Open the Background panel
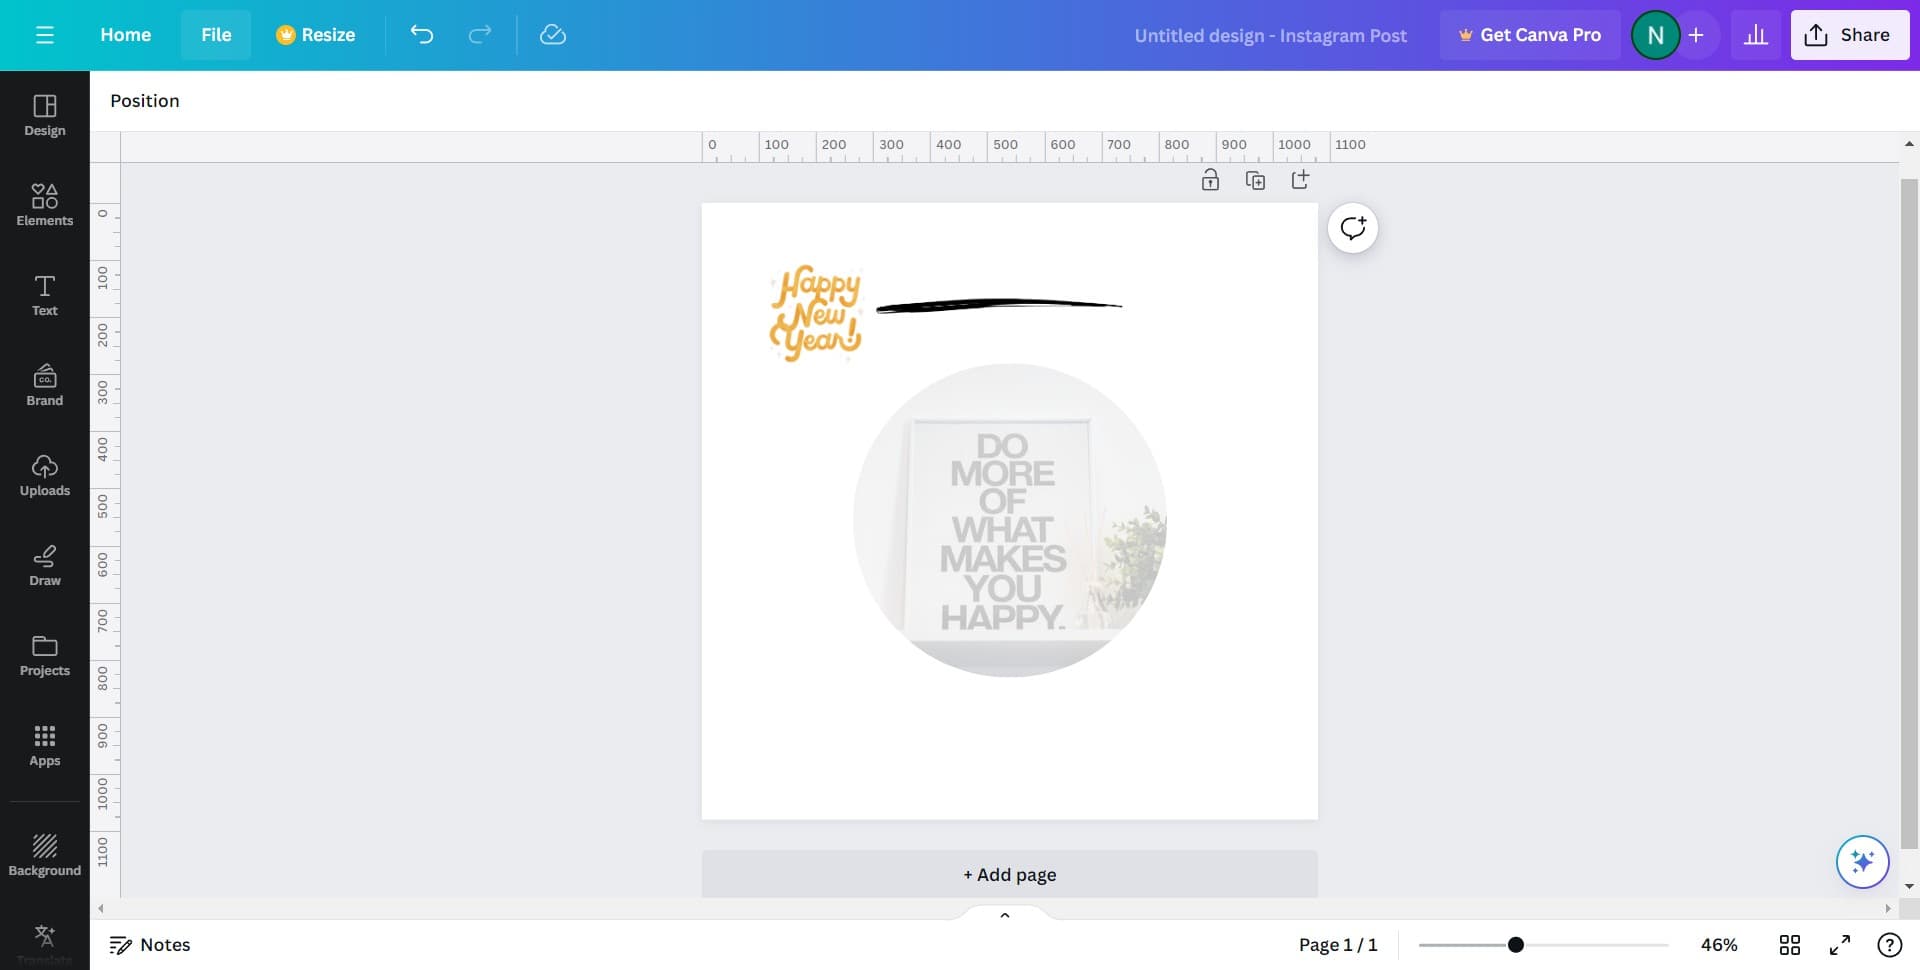1920x970 pixels. (44, 855)
